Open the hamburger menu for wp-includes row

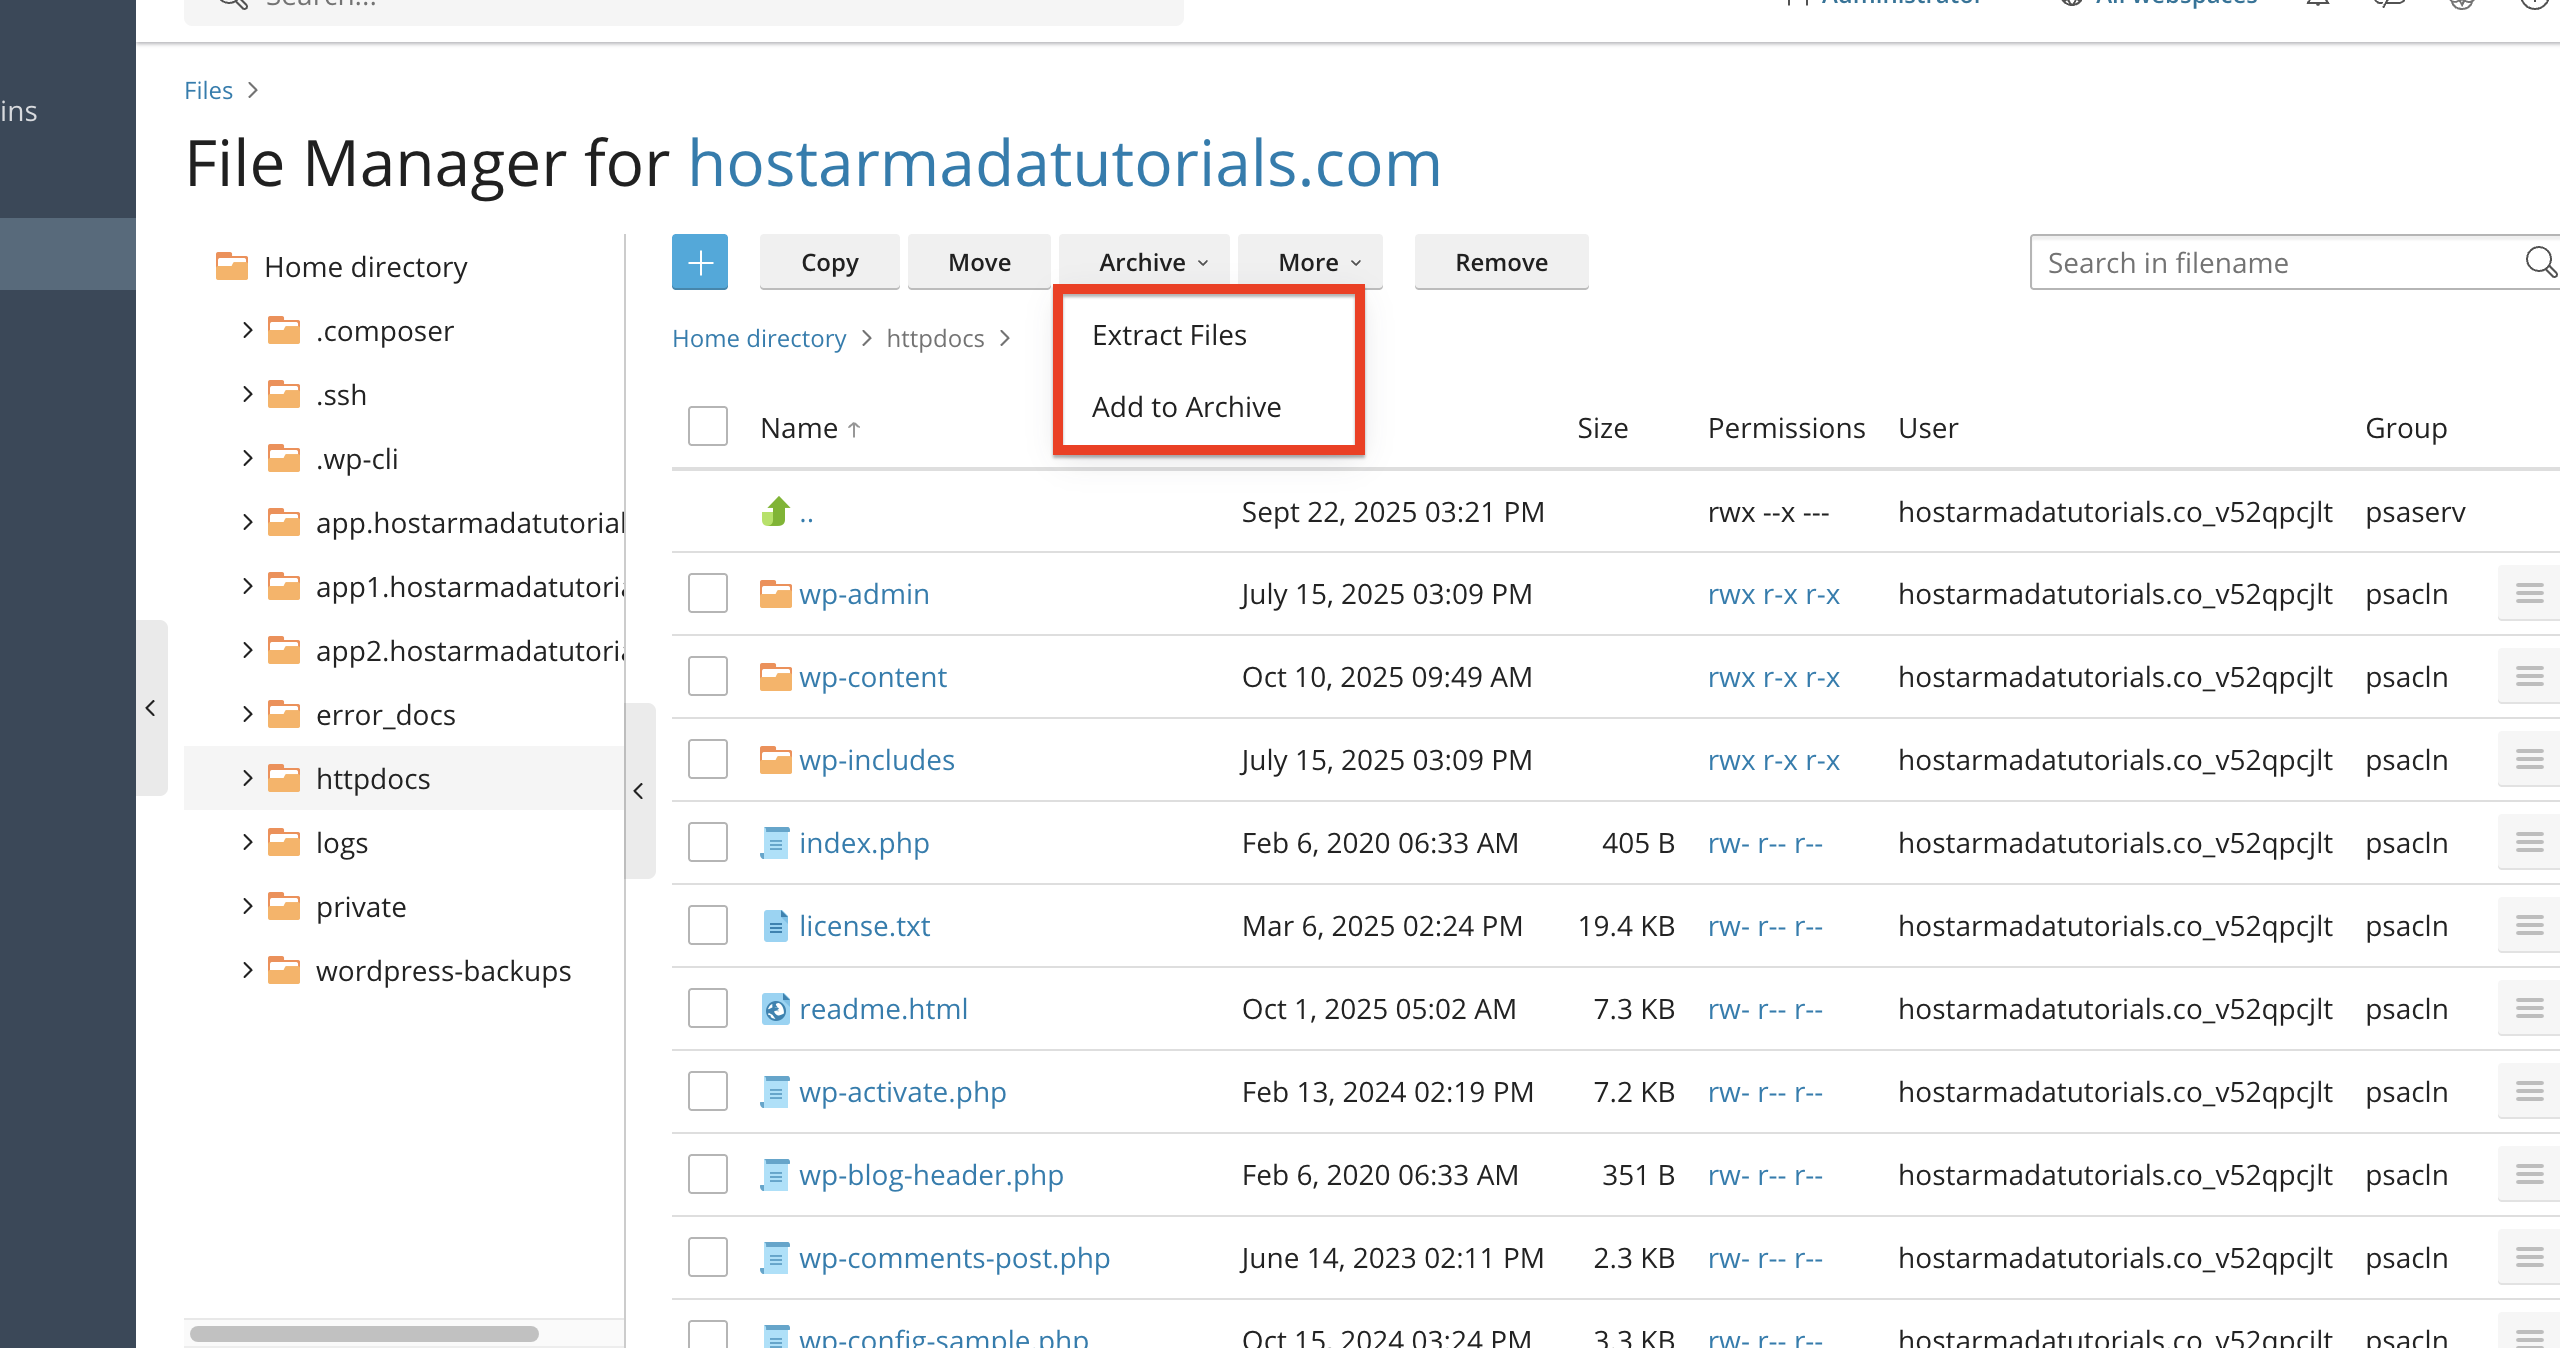point(2529,760)
